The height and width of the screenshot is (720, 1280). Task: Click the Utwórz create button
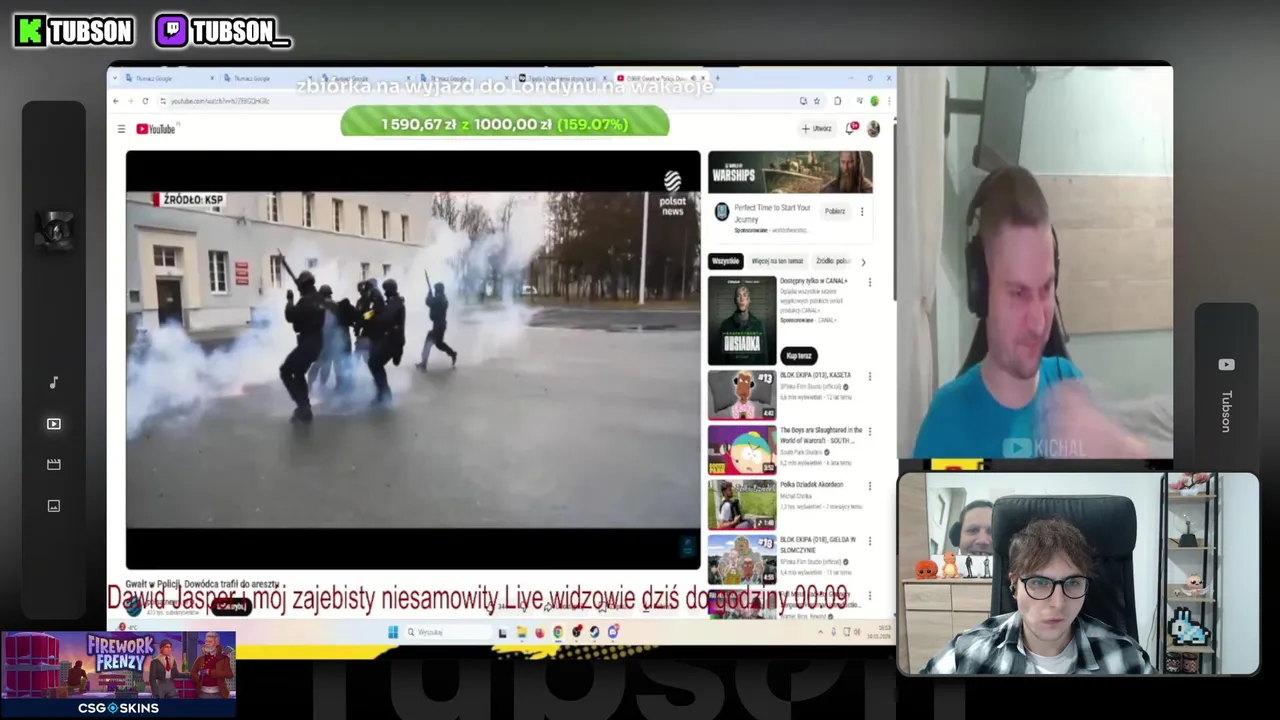click(816, 128)
